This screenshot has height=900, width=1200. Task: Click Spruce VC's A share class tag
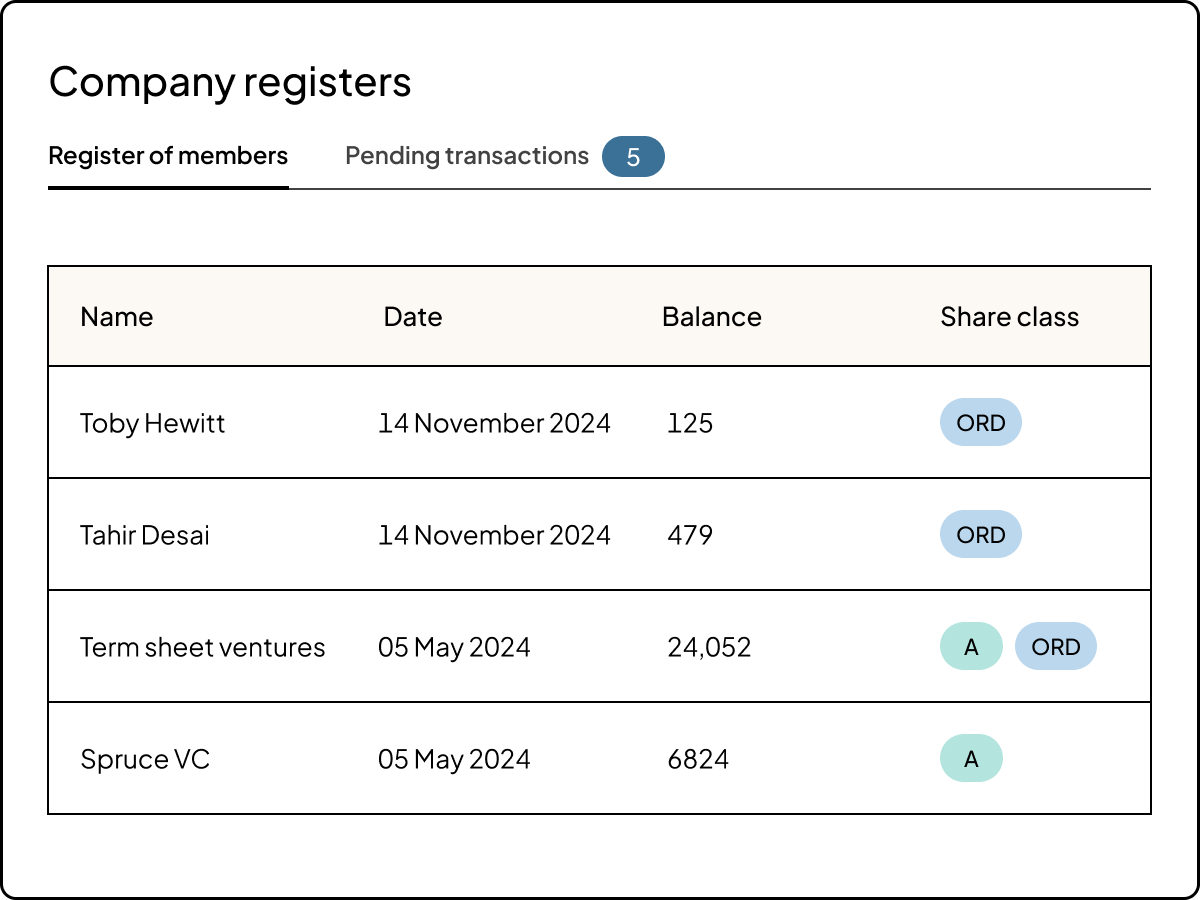pyautogui.click(x=970, y=759)
